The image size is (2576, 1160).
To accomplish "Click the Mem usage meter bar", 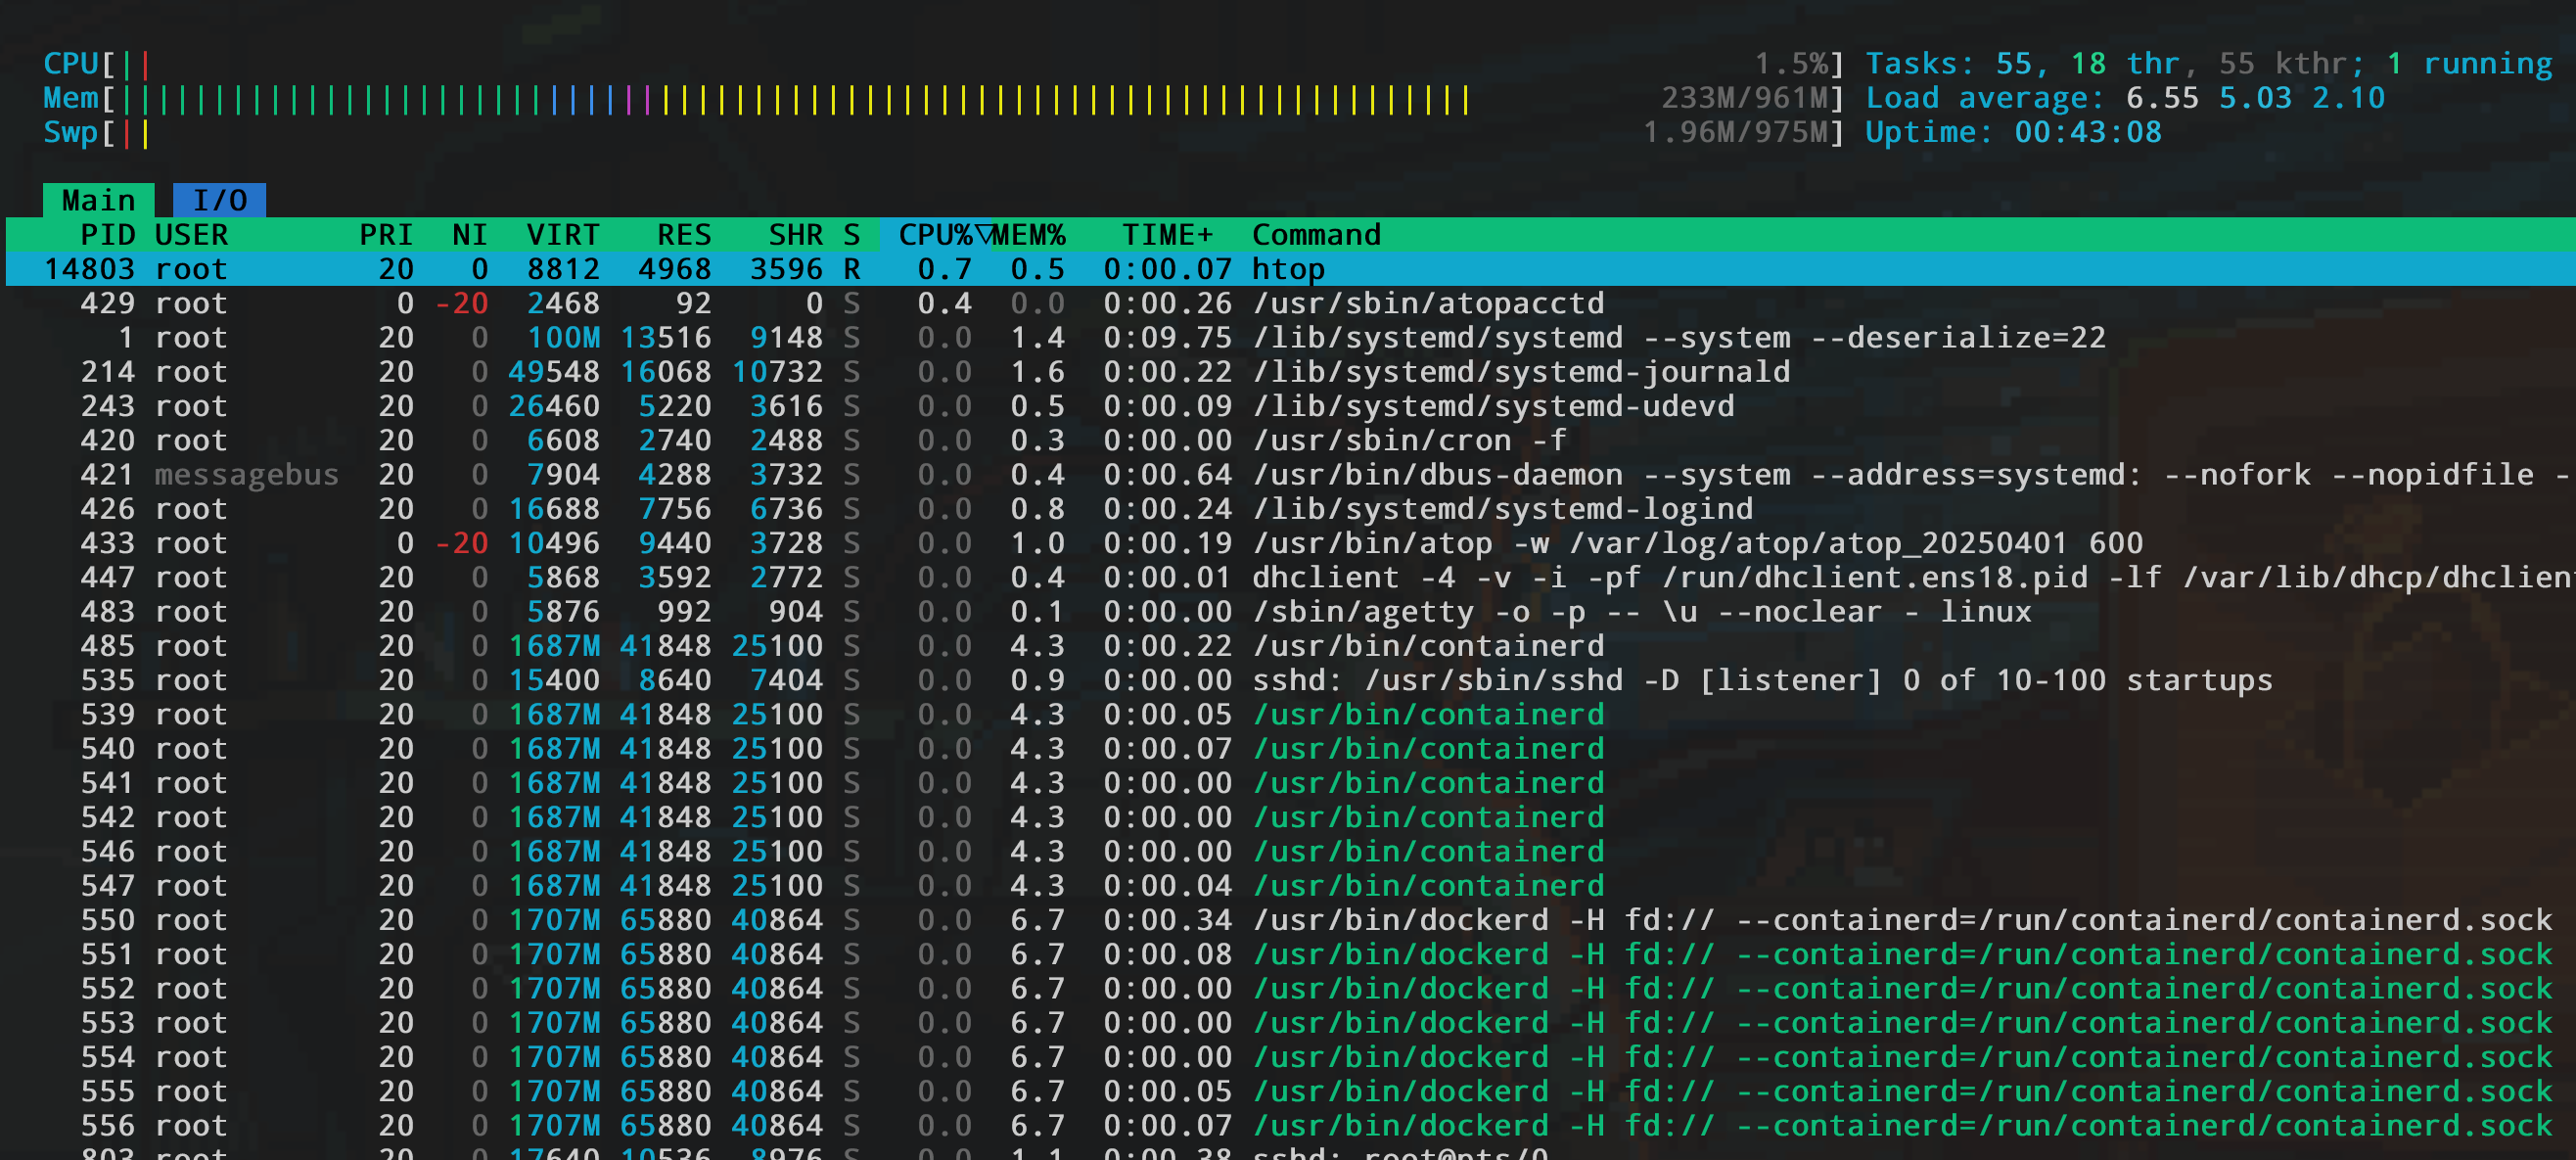I will click(x=800, y=98).
